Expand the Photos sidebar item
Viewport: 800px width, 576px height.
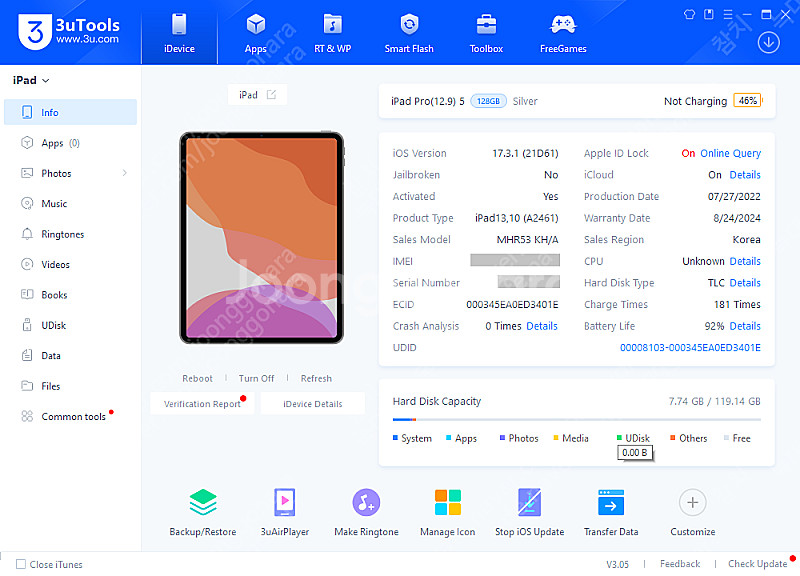click(x=125, y=174)
